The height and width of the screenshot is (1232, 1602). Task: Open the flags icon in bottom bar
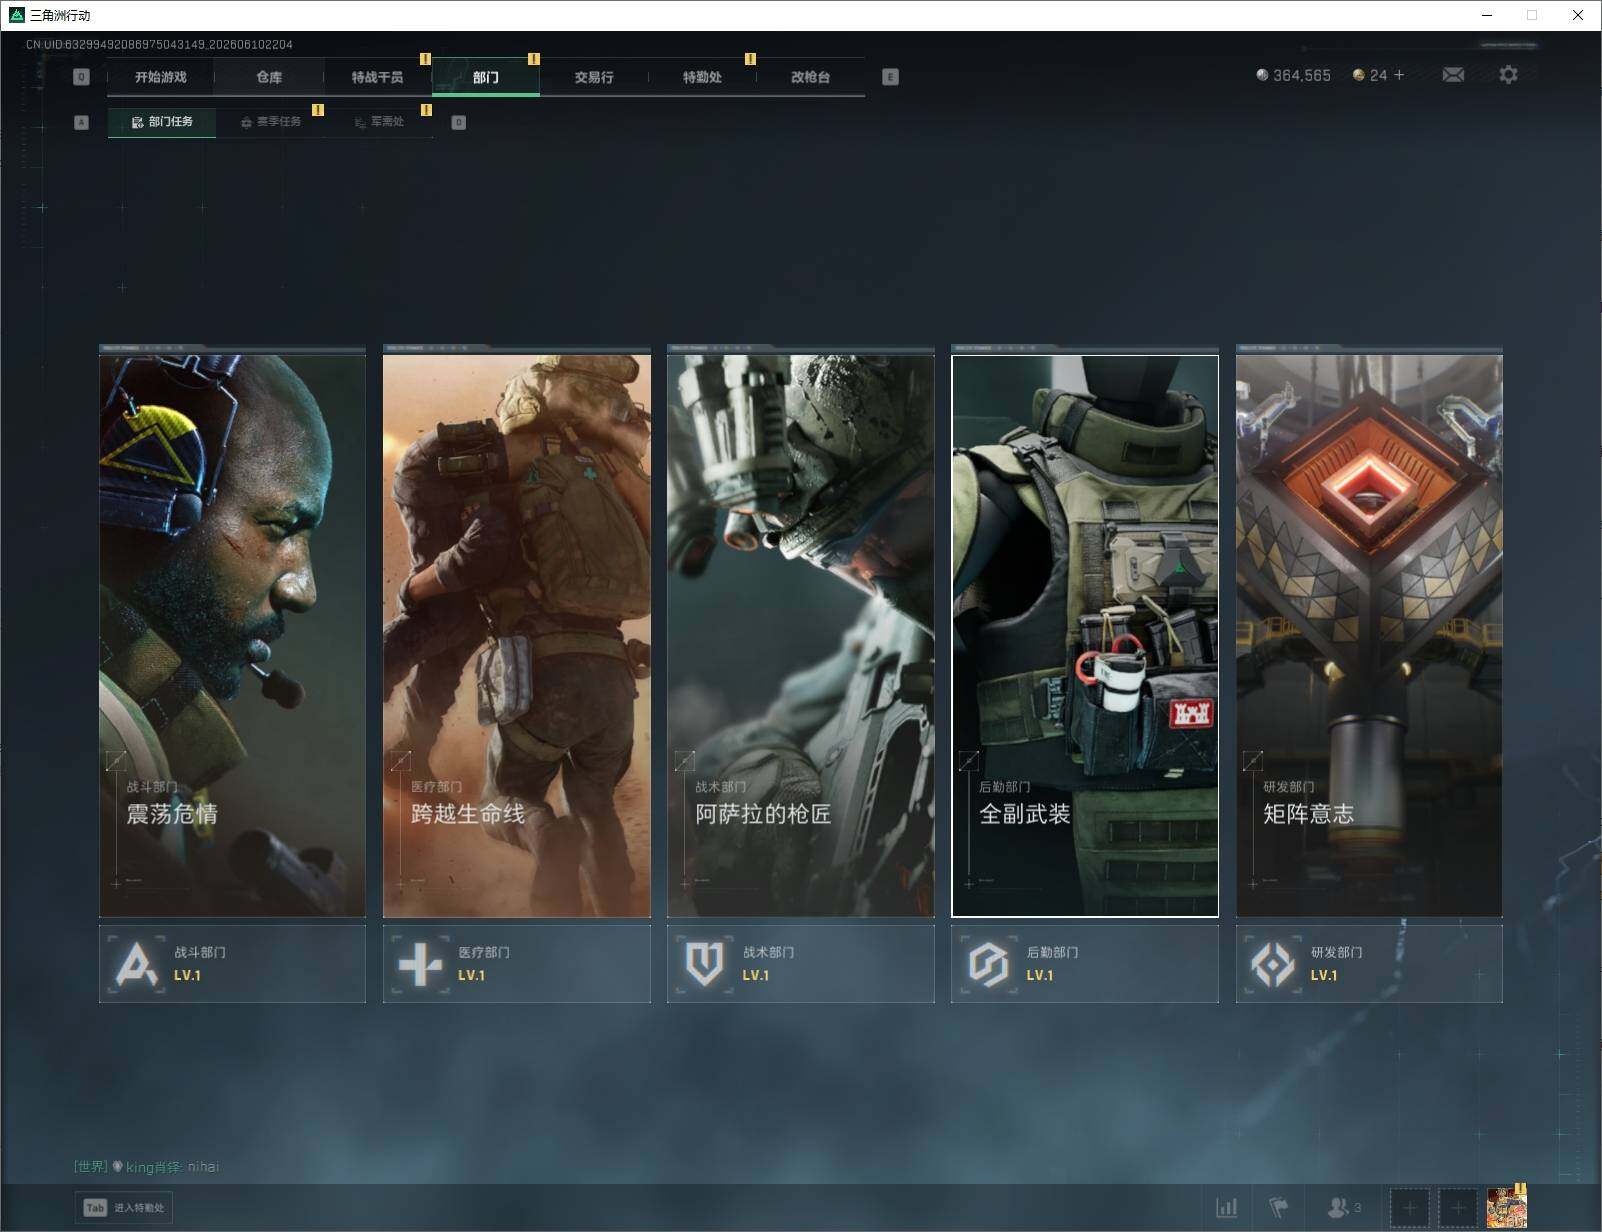click(1279, 1208)
